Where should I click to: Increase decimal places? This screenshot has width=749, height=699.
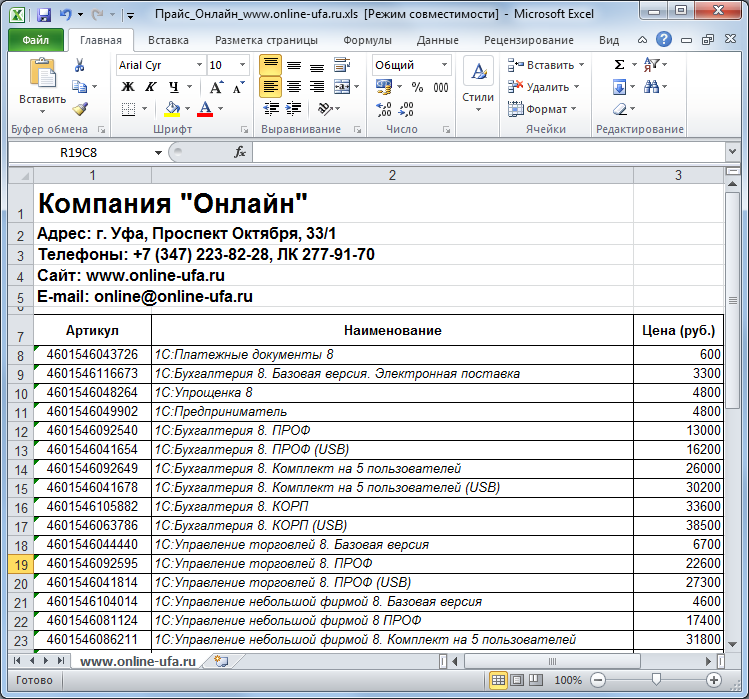click(x=384, y=109)
